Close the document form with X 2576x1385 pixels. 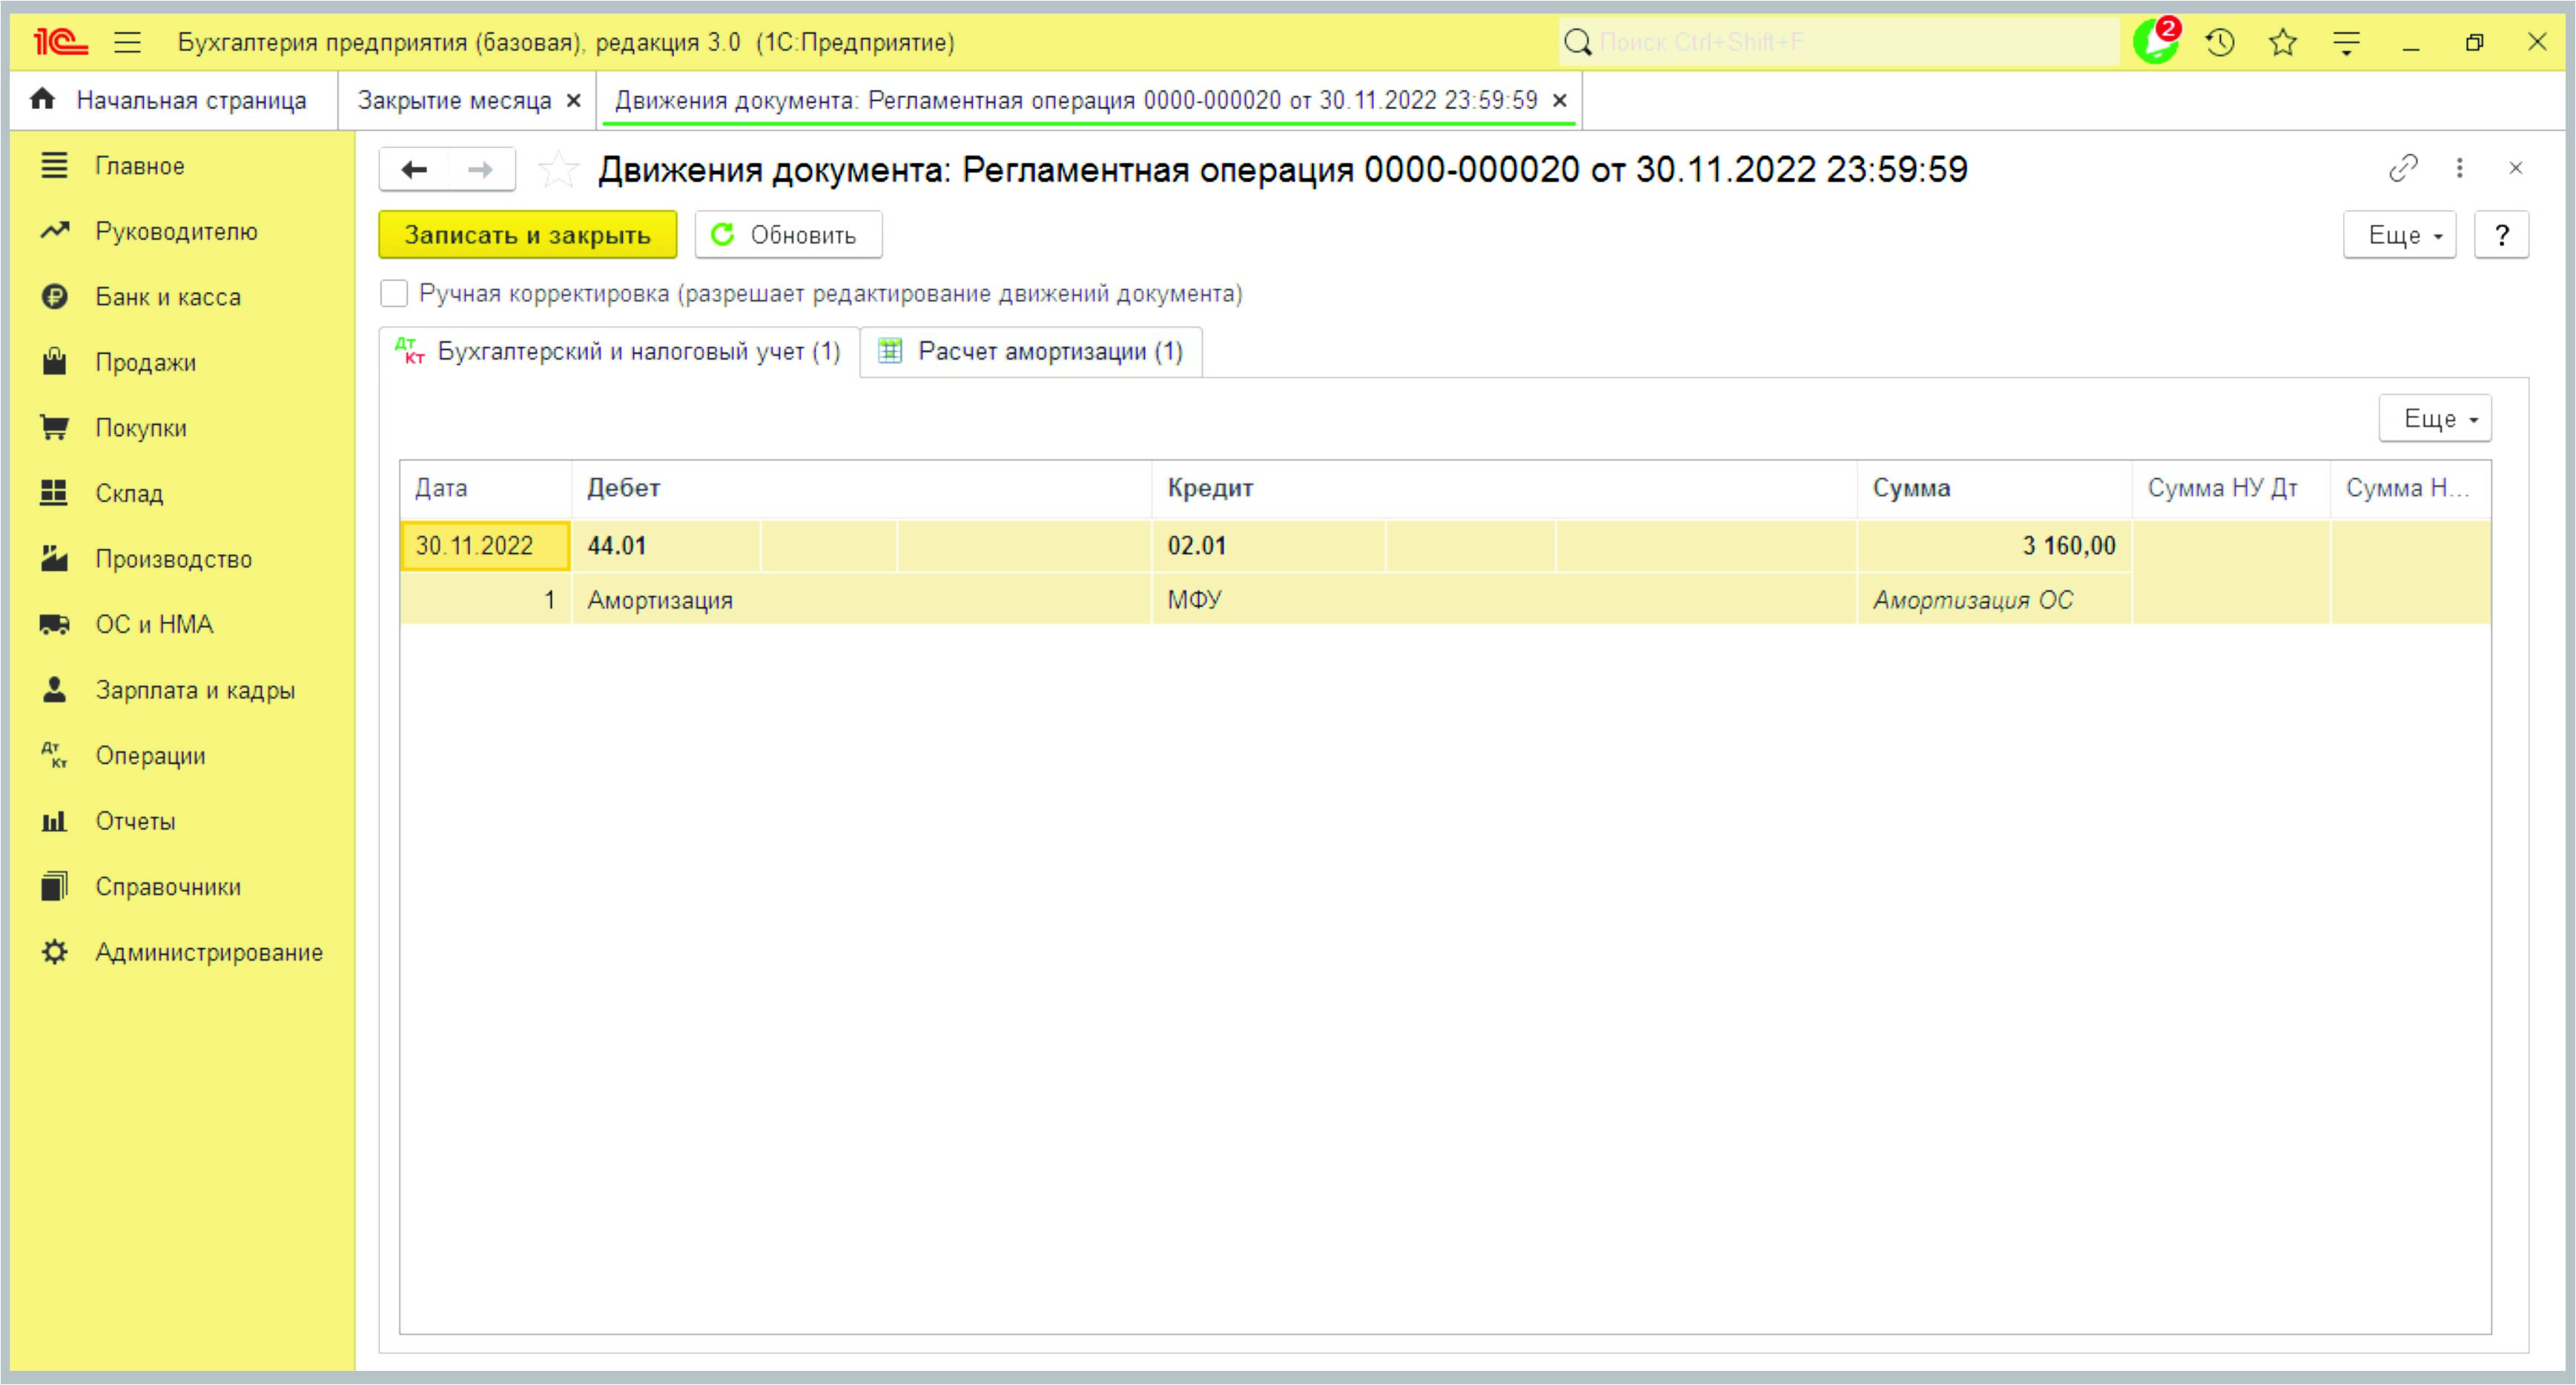(2516, 168)
